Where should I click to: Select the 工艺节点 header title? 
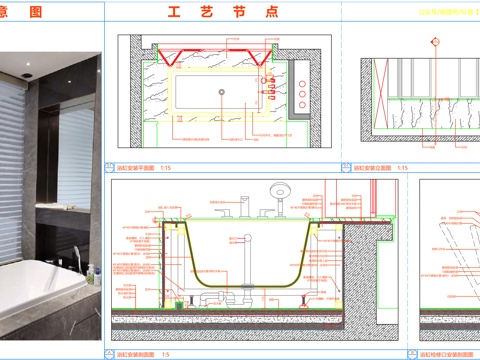click(x=223, y=12)
